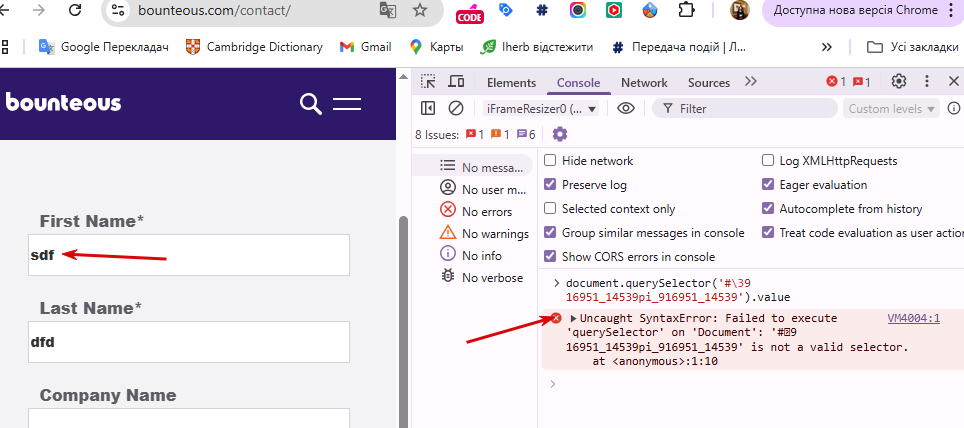Viewport: 964px width, 428px height.
Task: Clear the console with the ban icon
Action: (456, 108)
